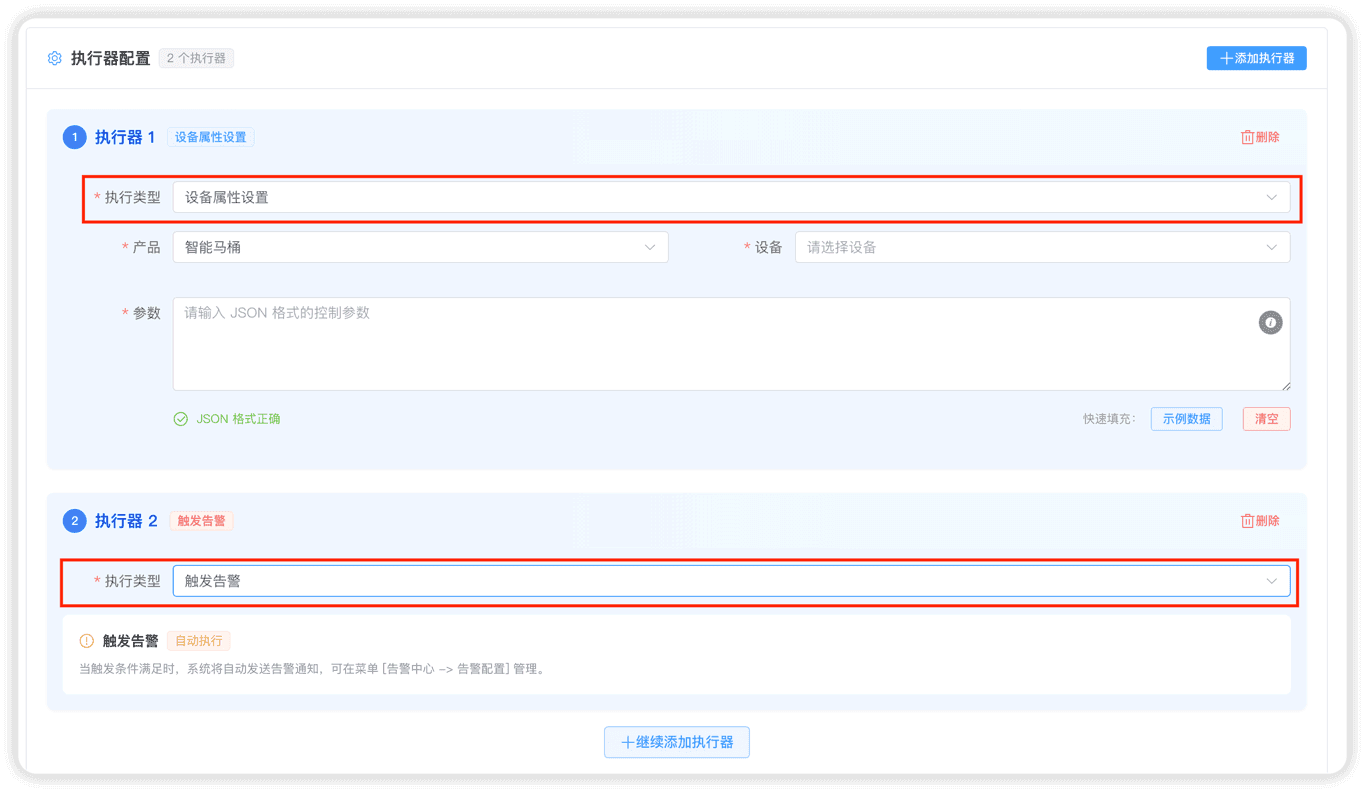
Task: Click the gear icon beside 执行器配置
Action: (x=55, y=58)
